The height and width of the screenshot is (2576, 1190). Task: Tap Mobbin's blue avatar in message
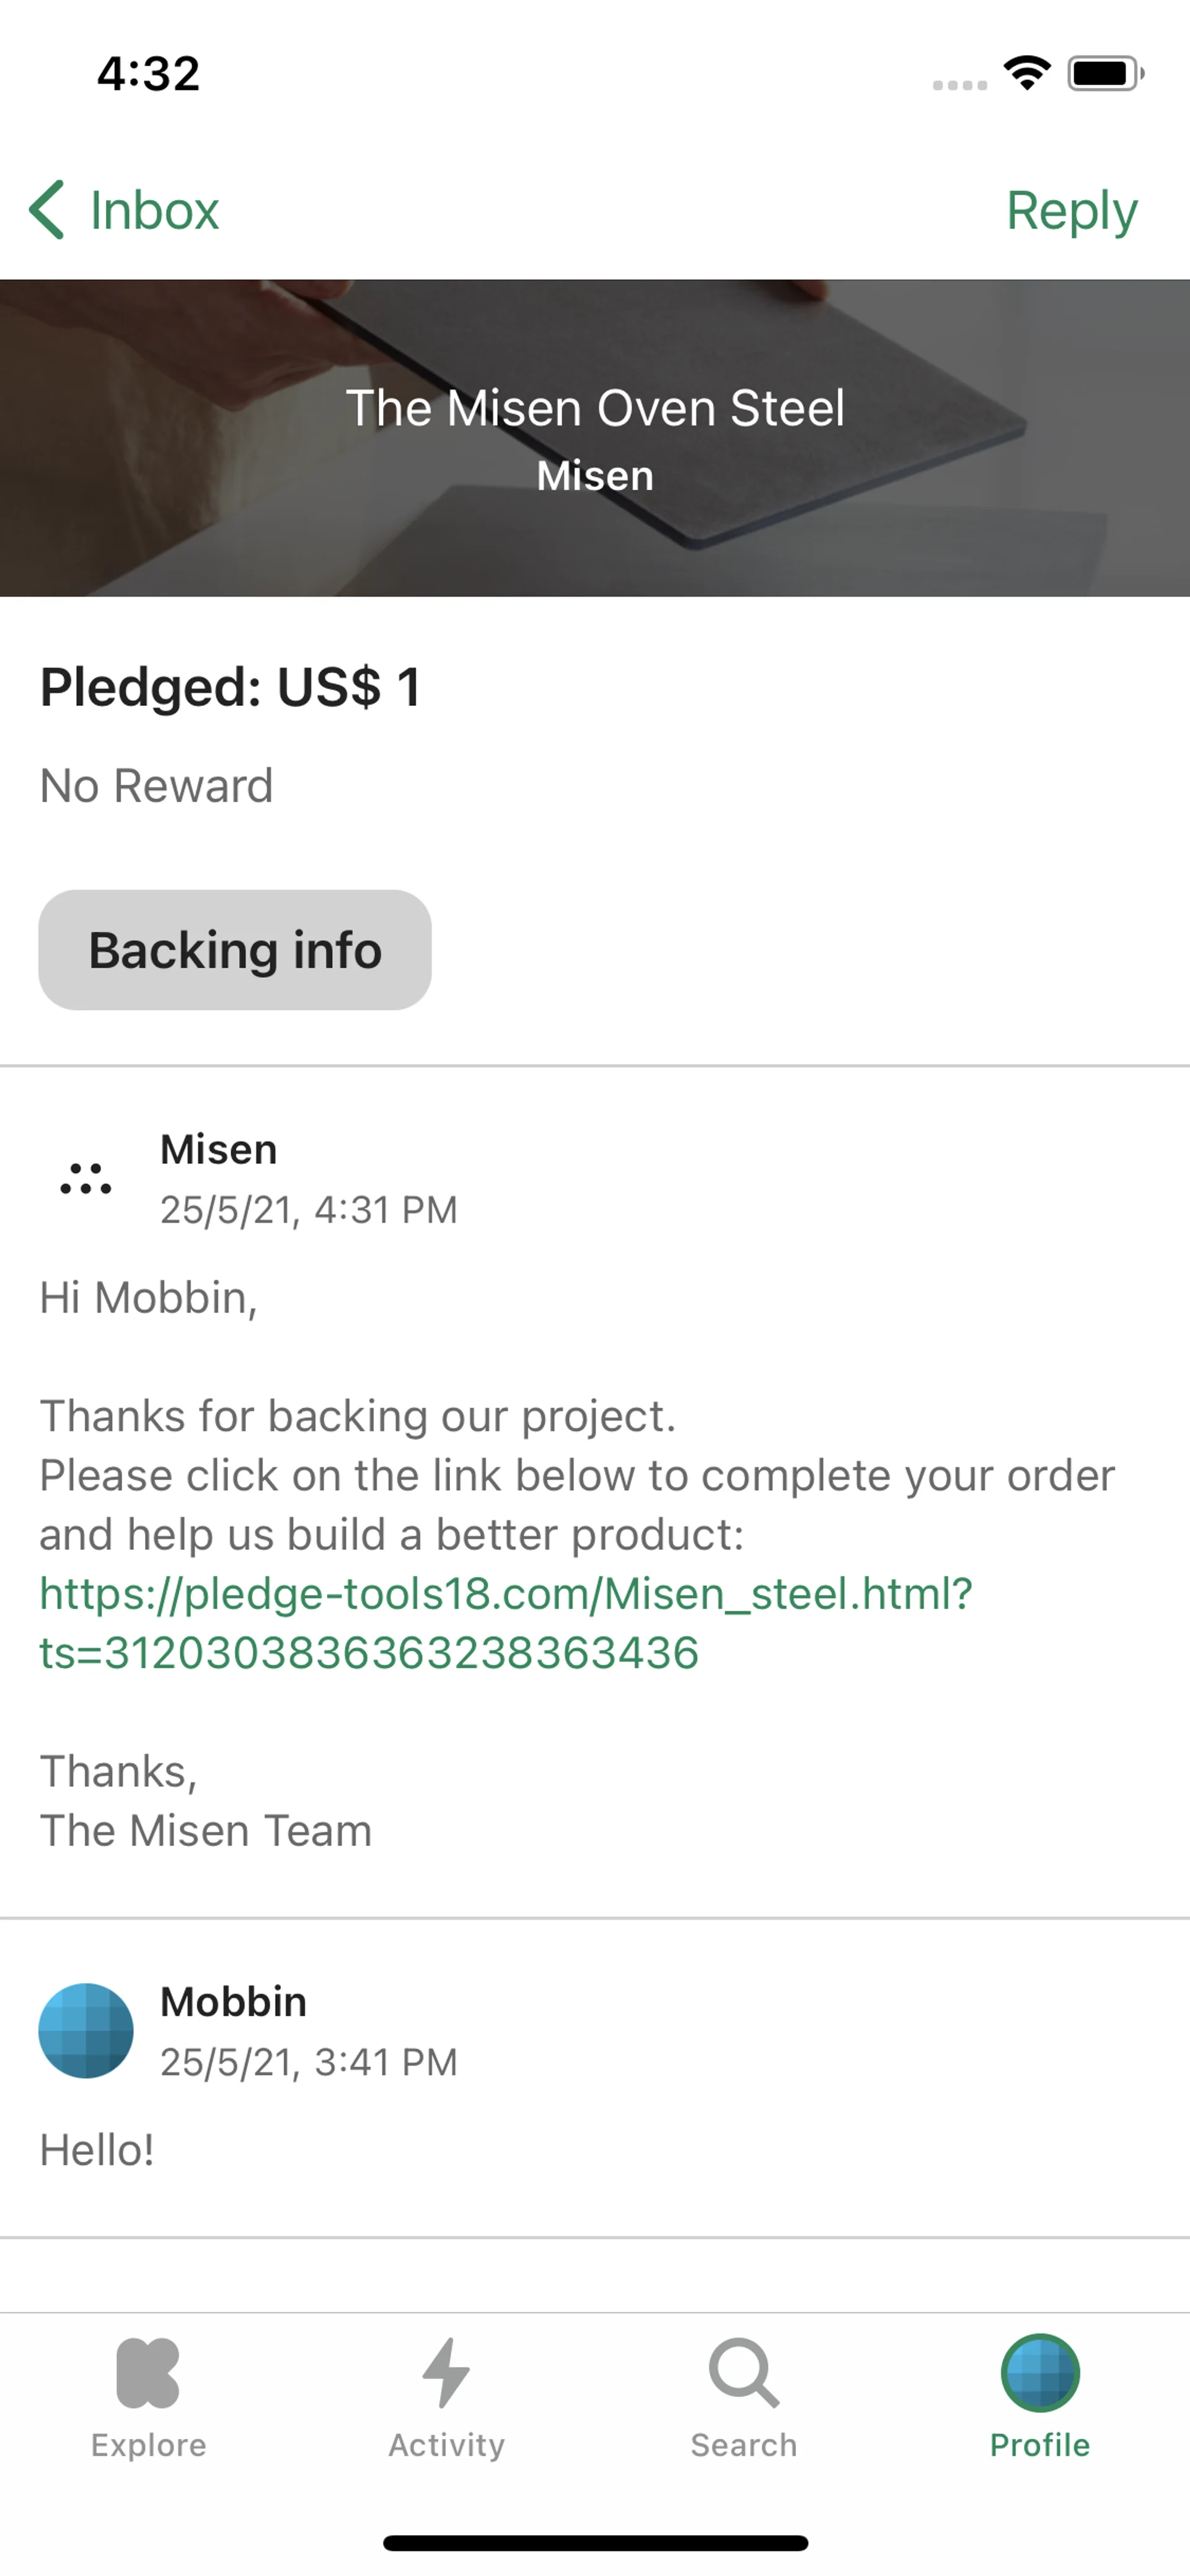pyautogui.click(x=86, y=2030)
